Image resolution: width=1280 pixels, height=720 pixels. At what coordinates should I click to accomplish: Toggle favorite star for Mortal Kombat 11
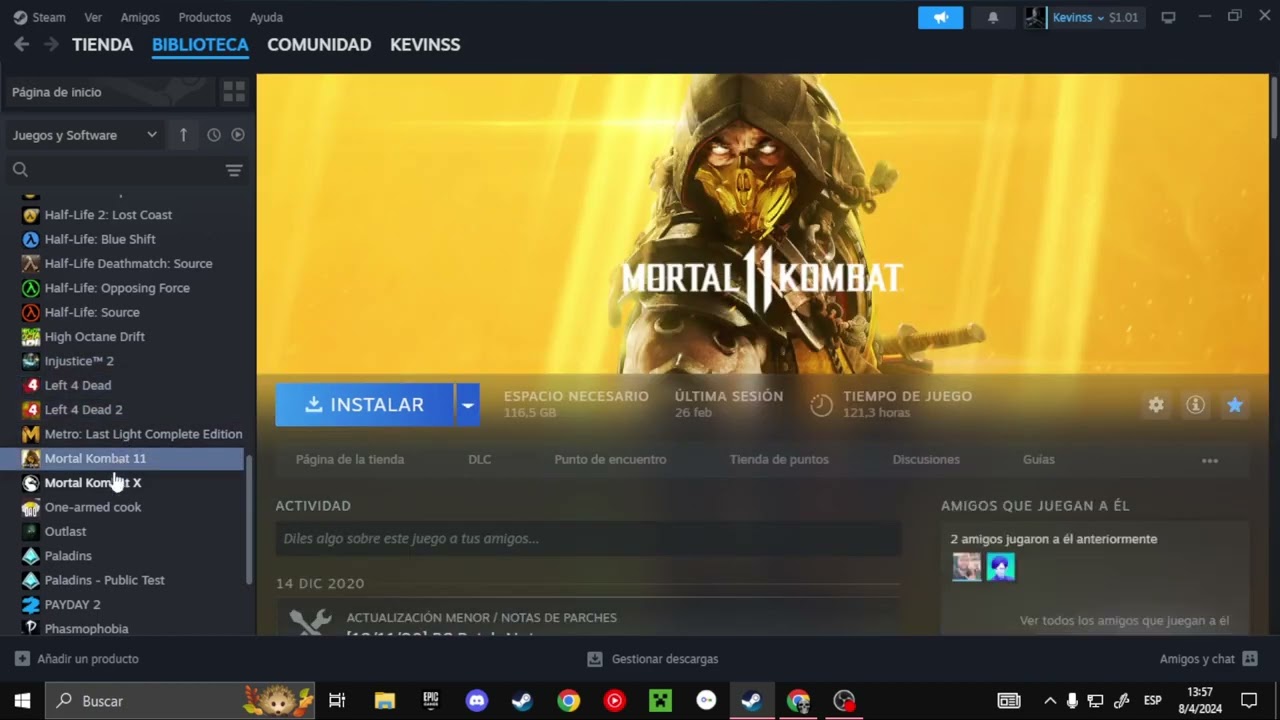(1235, 405)
